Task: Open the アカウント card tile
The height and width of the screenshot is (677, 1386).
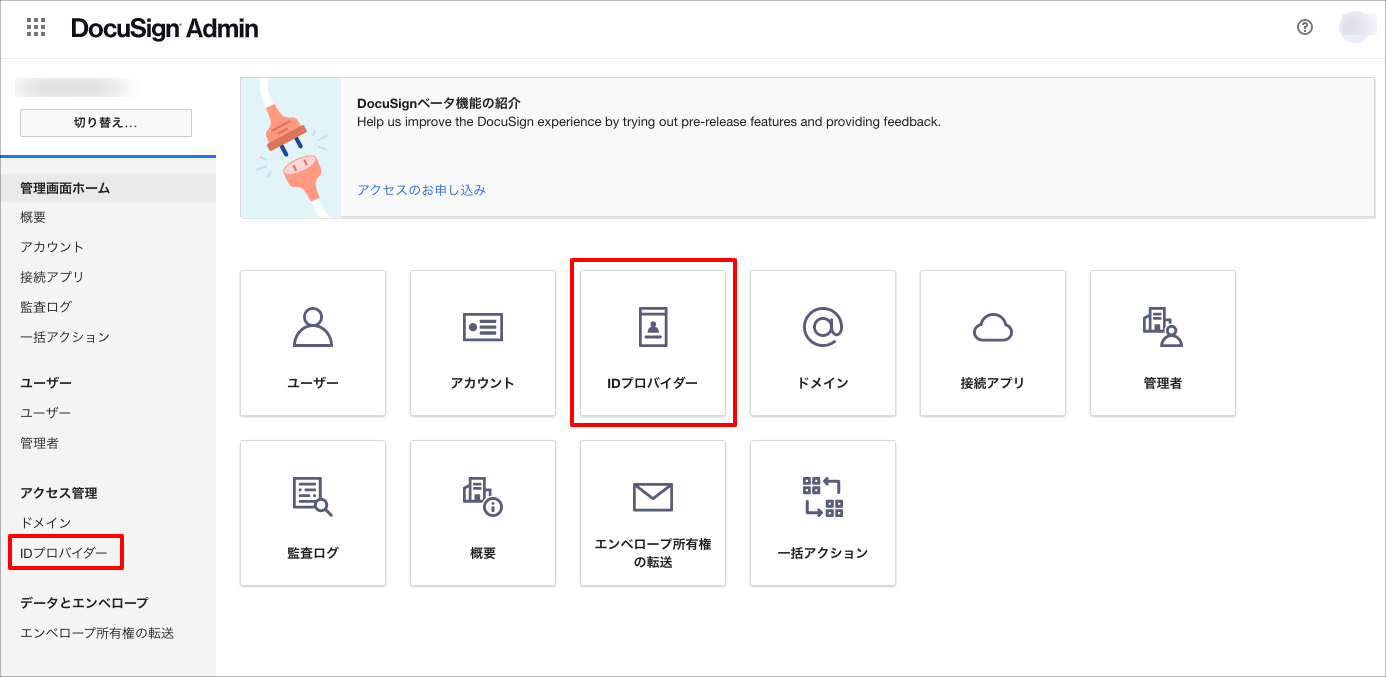Action: 483,343
